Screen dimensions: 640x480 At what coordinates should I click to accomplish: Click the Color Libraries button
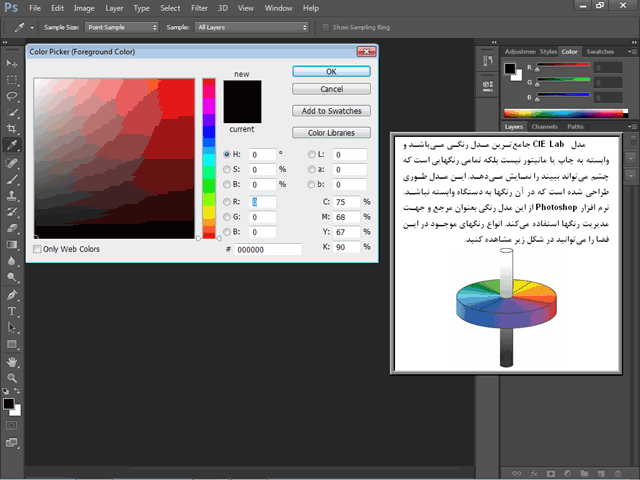[x=331, y=133]
